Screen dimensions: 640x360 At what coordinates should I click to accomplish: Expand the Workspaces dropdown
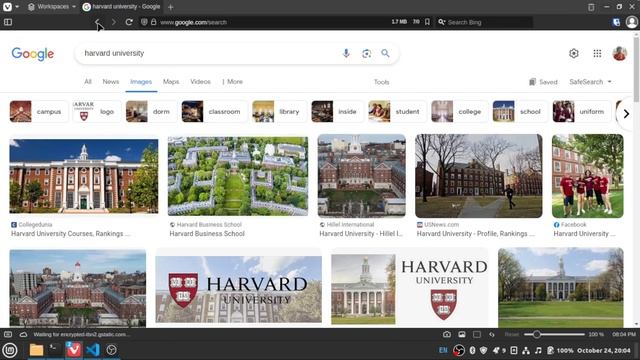tap(52, 7)
